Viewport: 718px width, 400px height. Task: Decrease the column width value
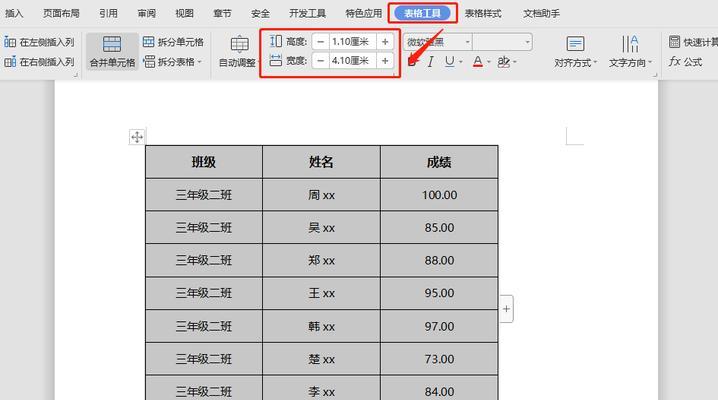pyautogui.click(x=321, y=60)
